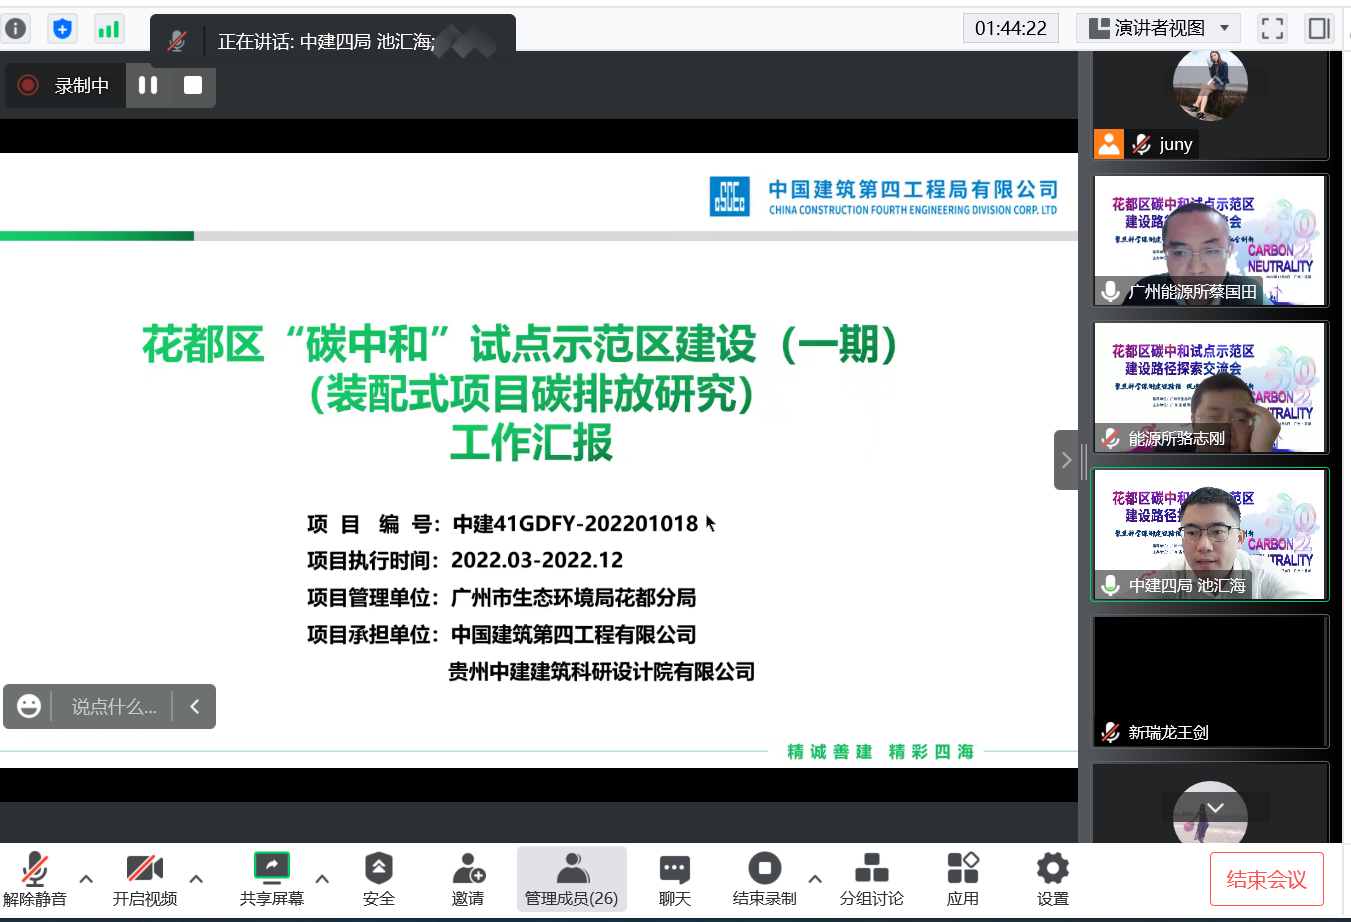Collapse the participant video sidebar arrow

pyautogui.click(x=1066, y=460)
